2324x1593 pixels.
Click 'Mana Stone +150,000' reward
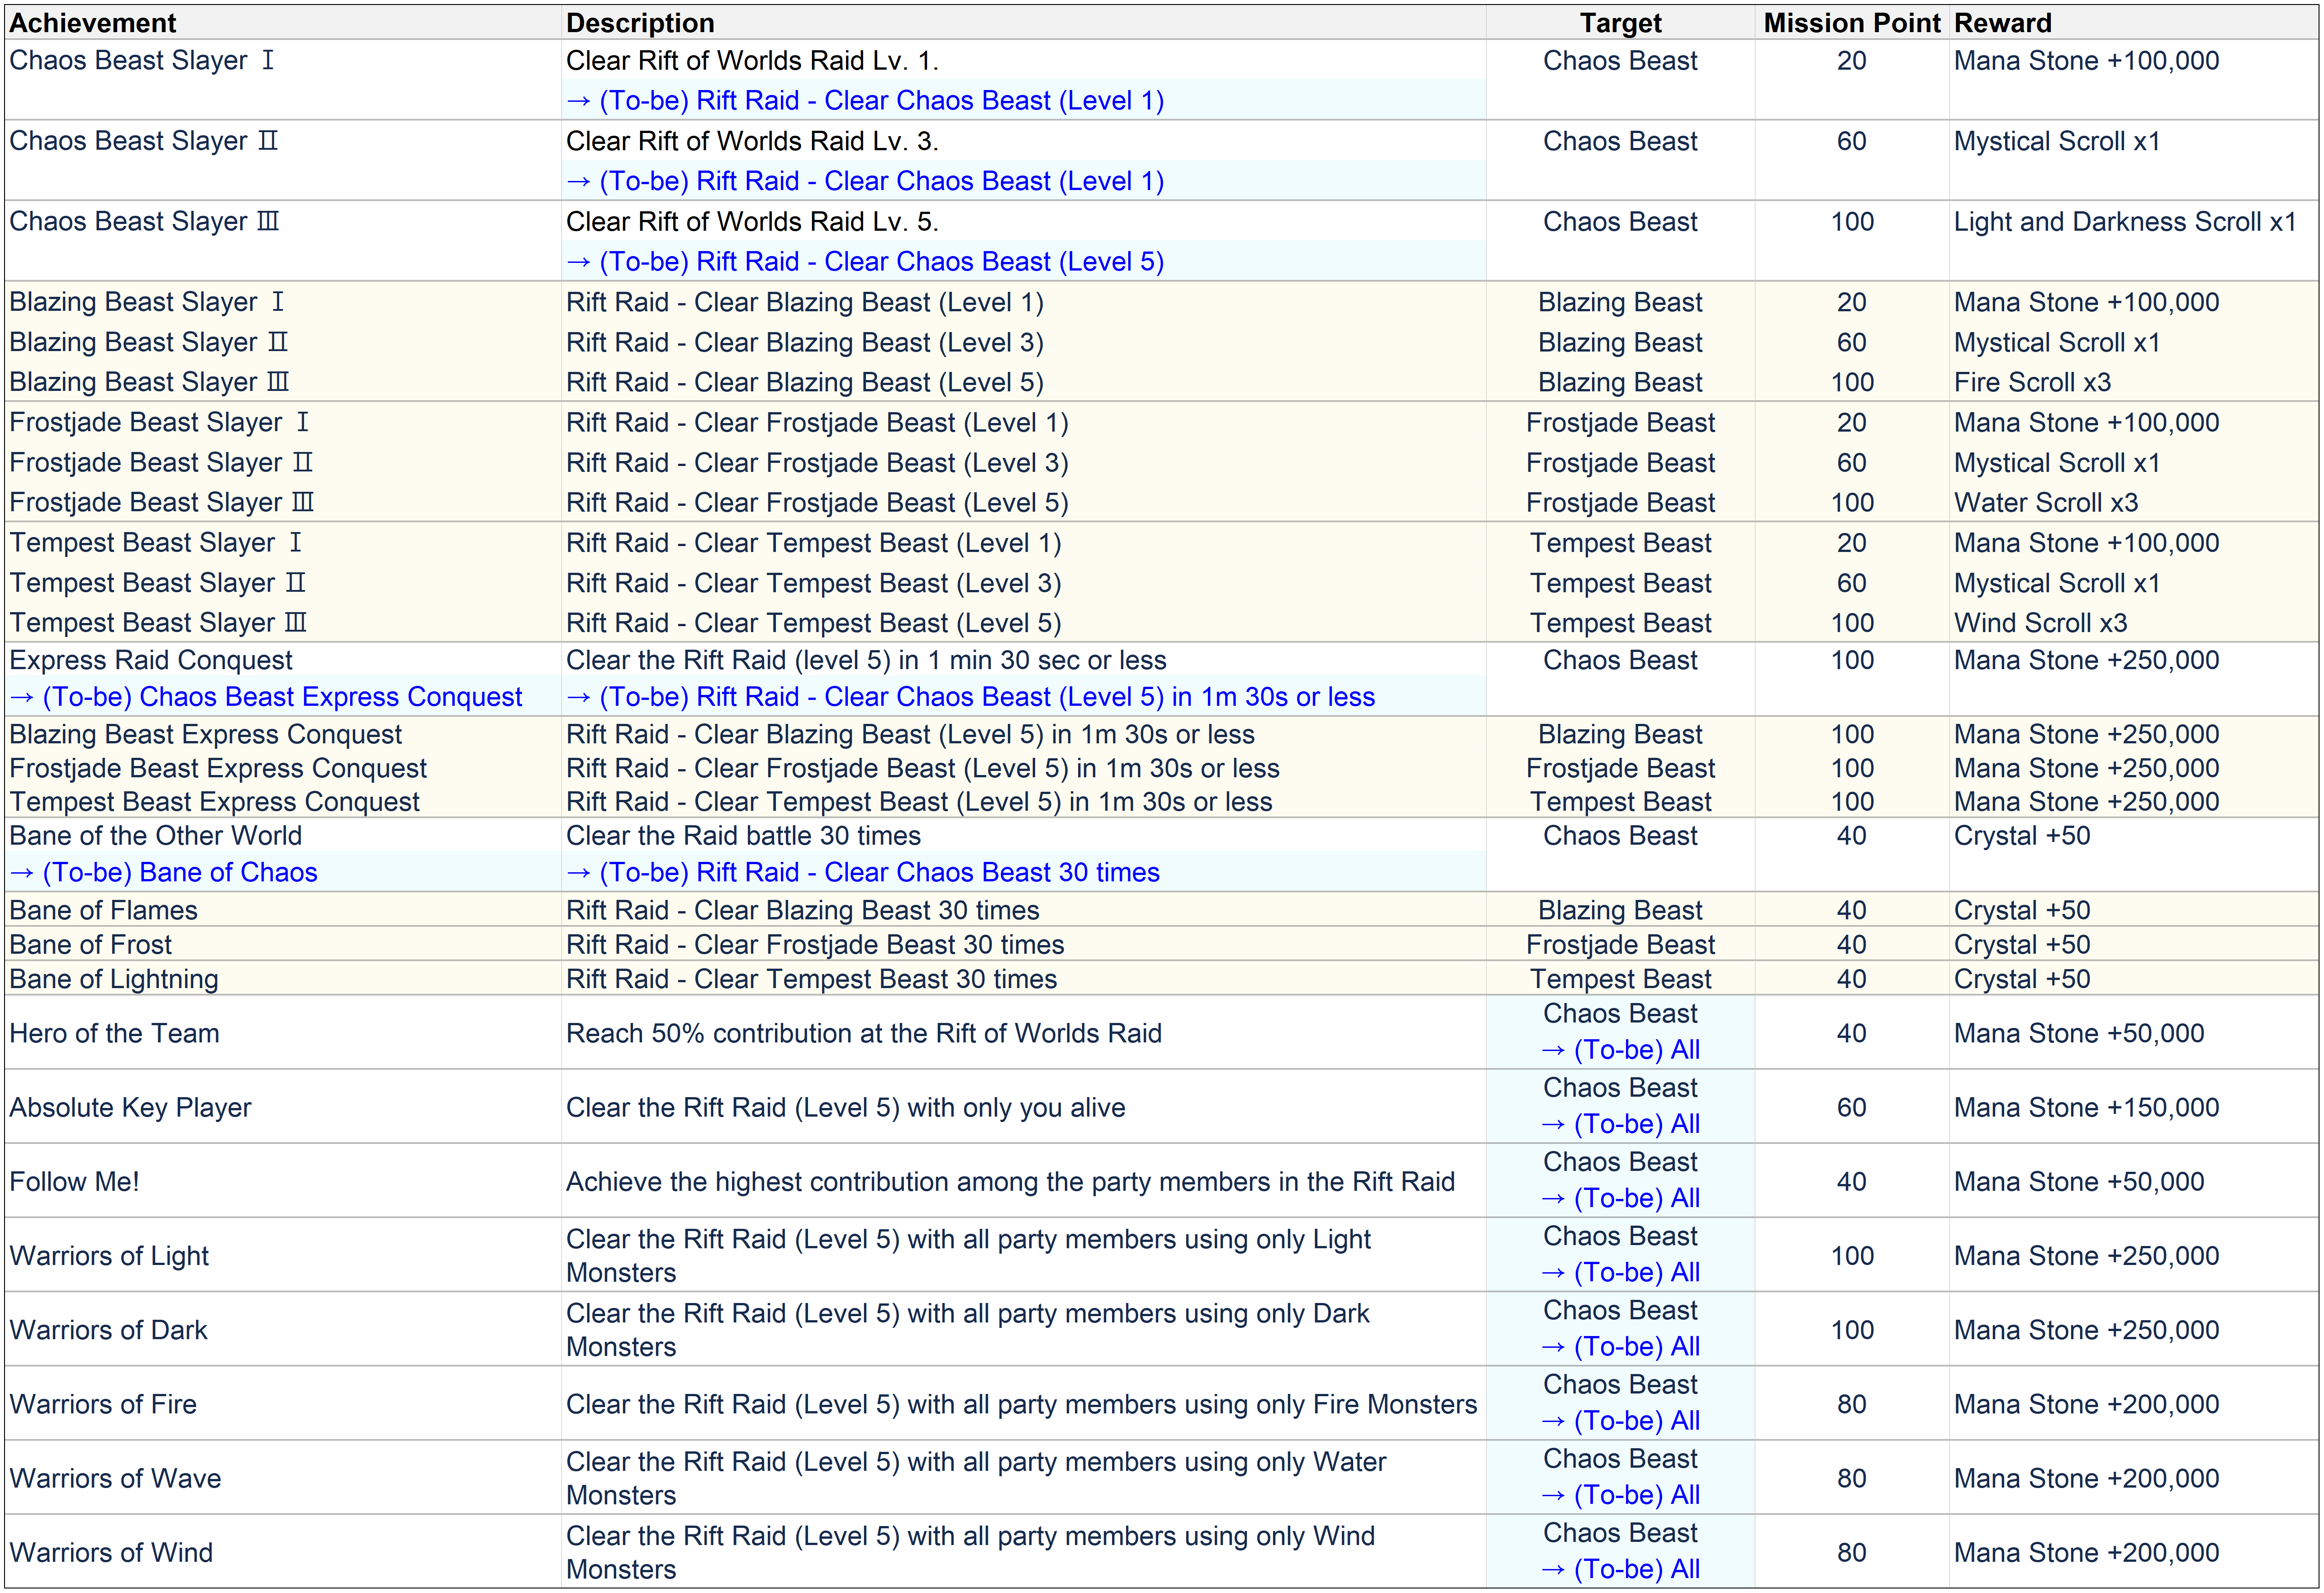2086,1107
